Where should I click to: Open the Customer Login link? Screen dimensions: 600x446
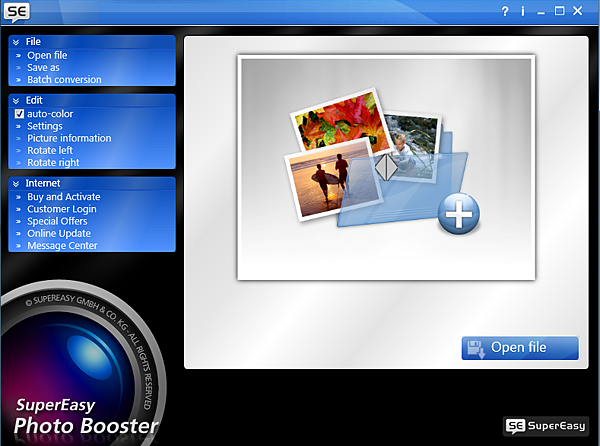pos(62,209)
